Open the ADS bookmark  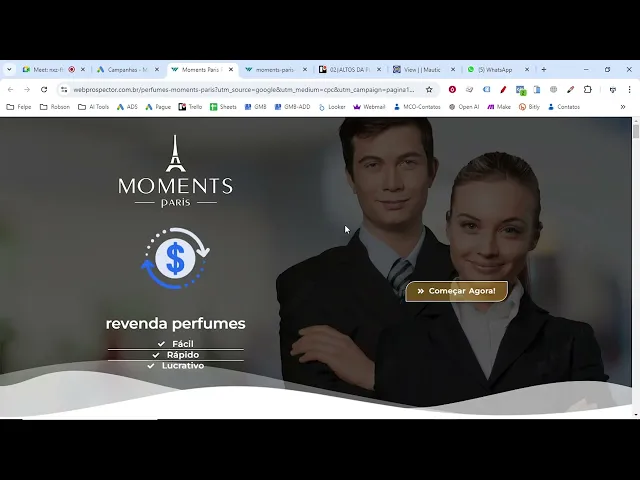[127, 107]
